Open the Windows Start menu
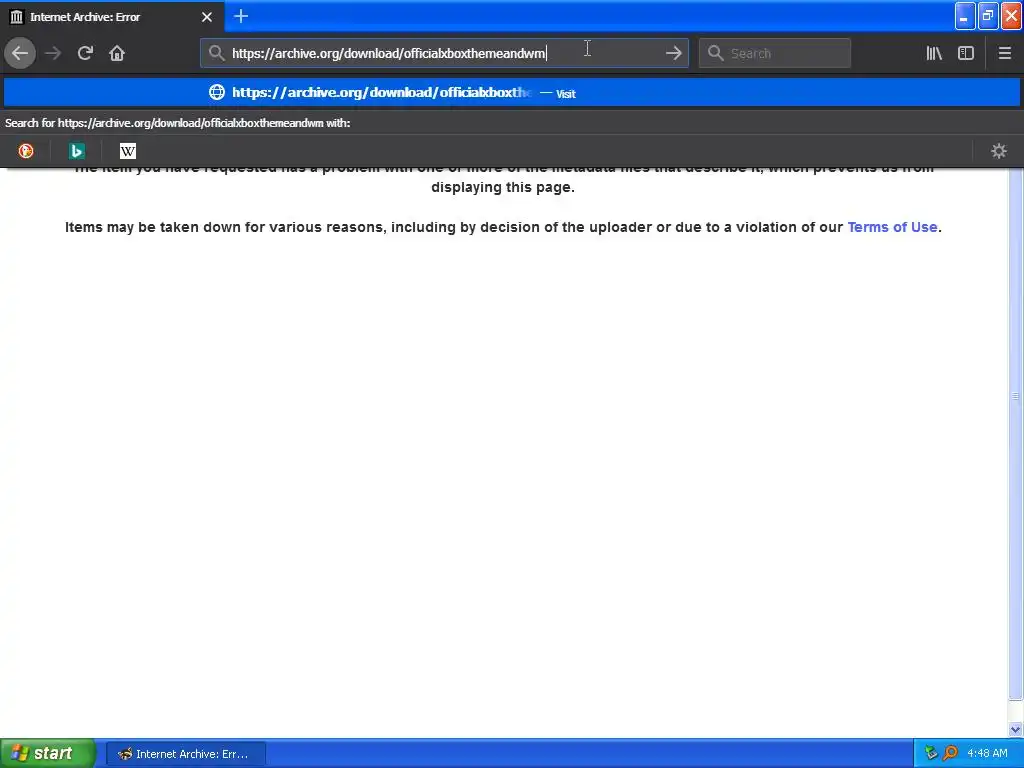The height and width of the screenshot is (768, 1024). (x=47, y=754)
